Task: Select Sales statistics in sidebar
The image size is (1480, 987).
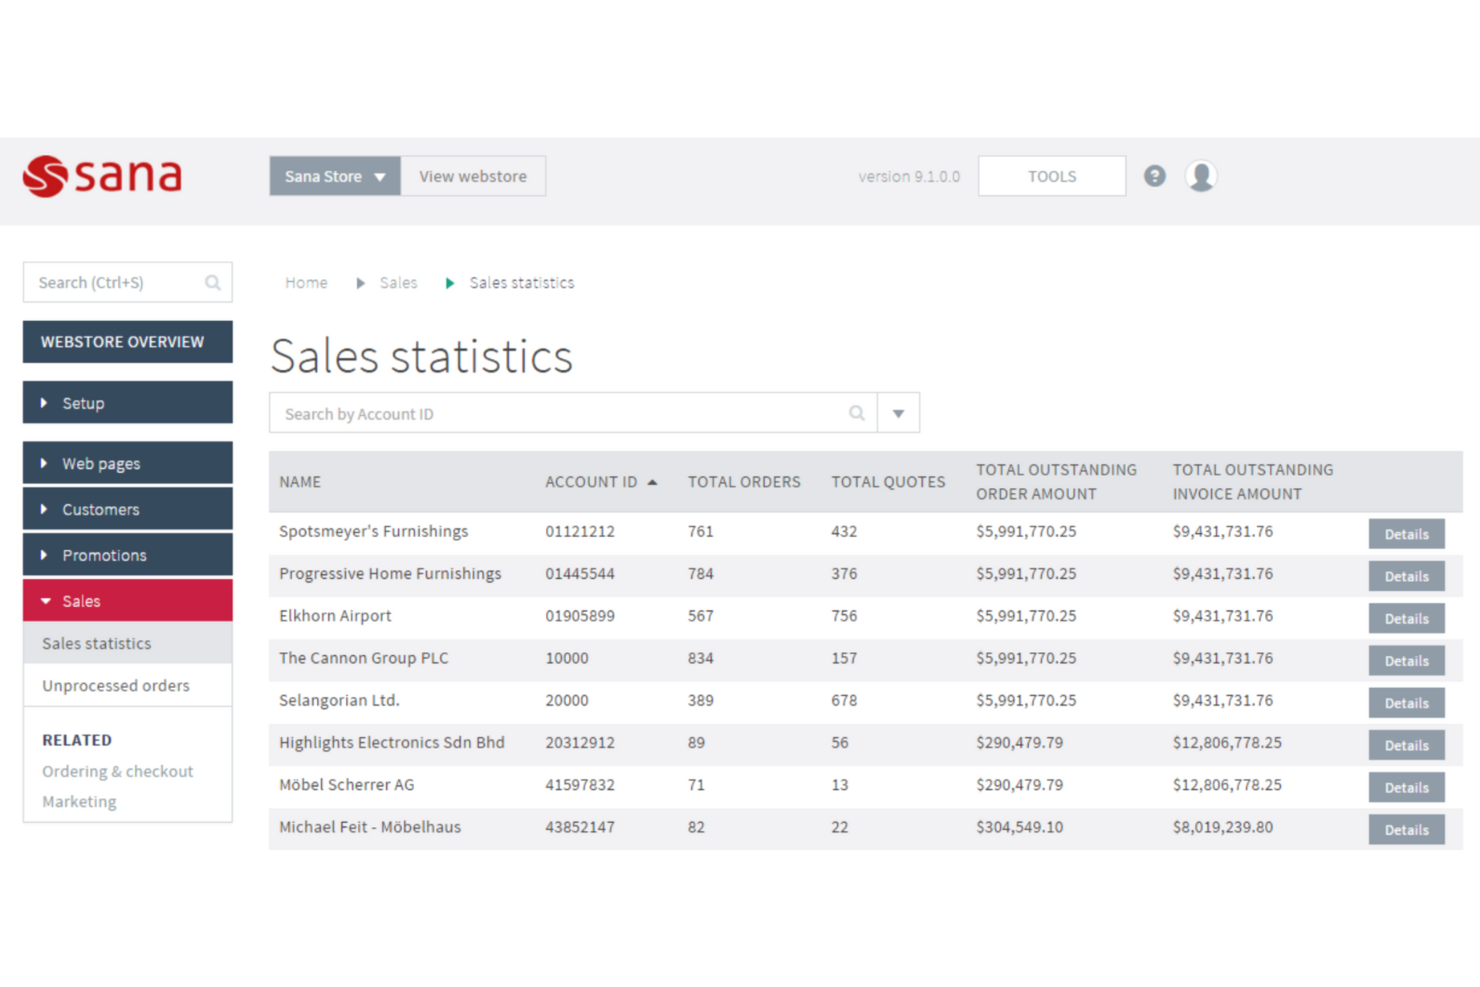Action: [x=128, y=643]
